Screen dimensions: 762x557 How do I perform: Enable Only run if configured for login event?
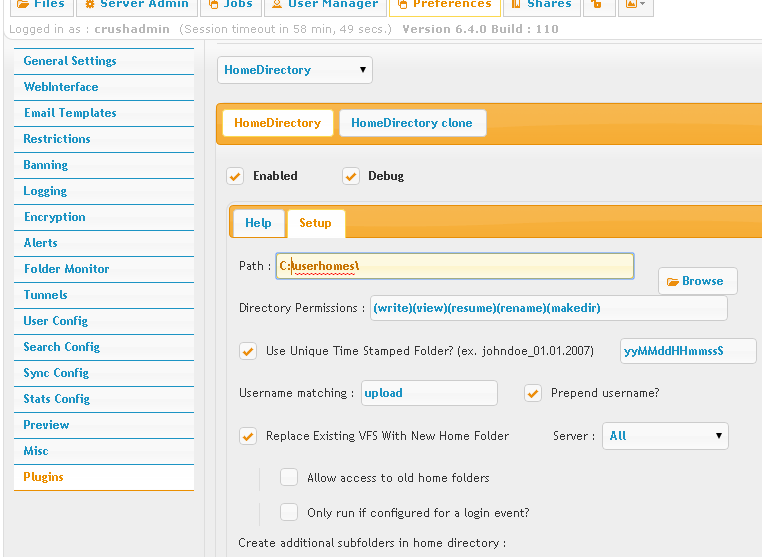tap(289, 512)
